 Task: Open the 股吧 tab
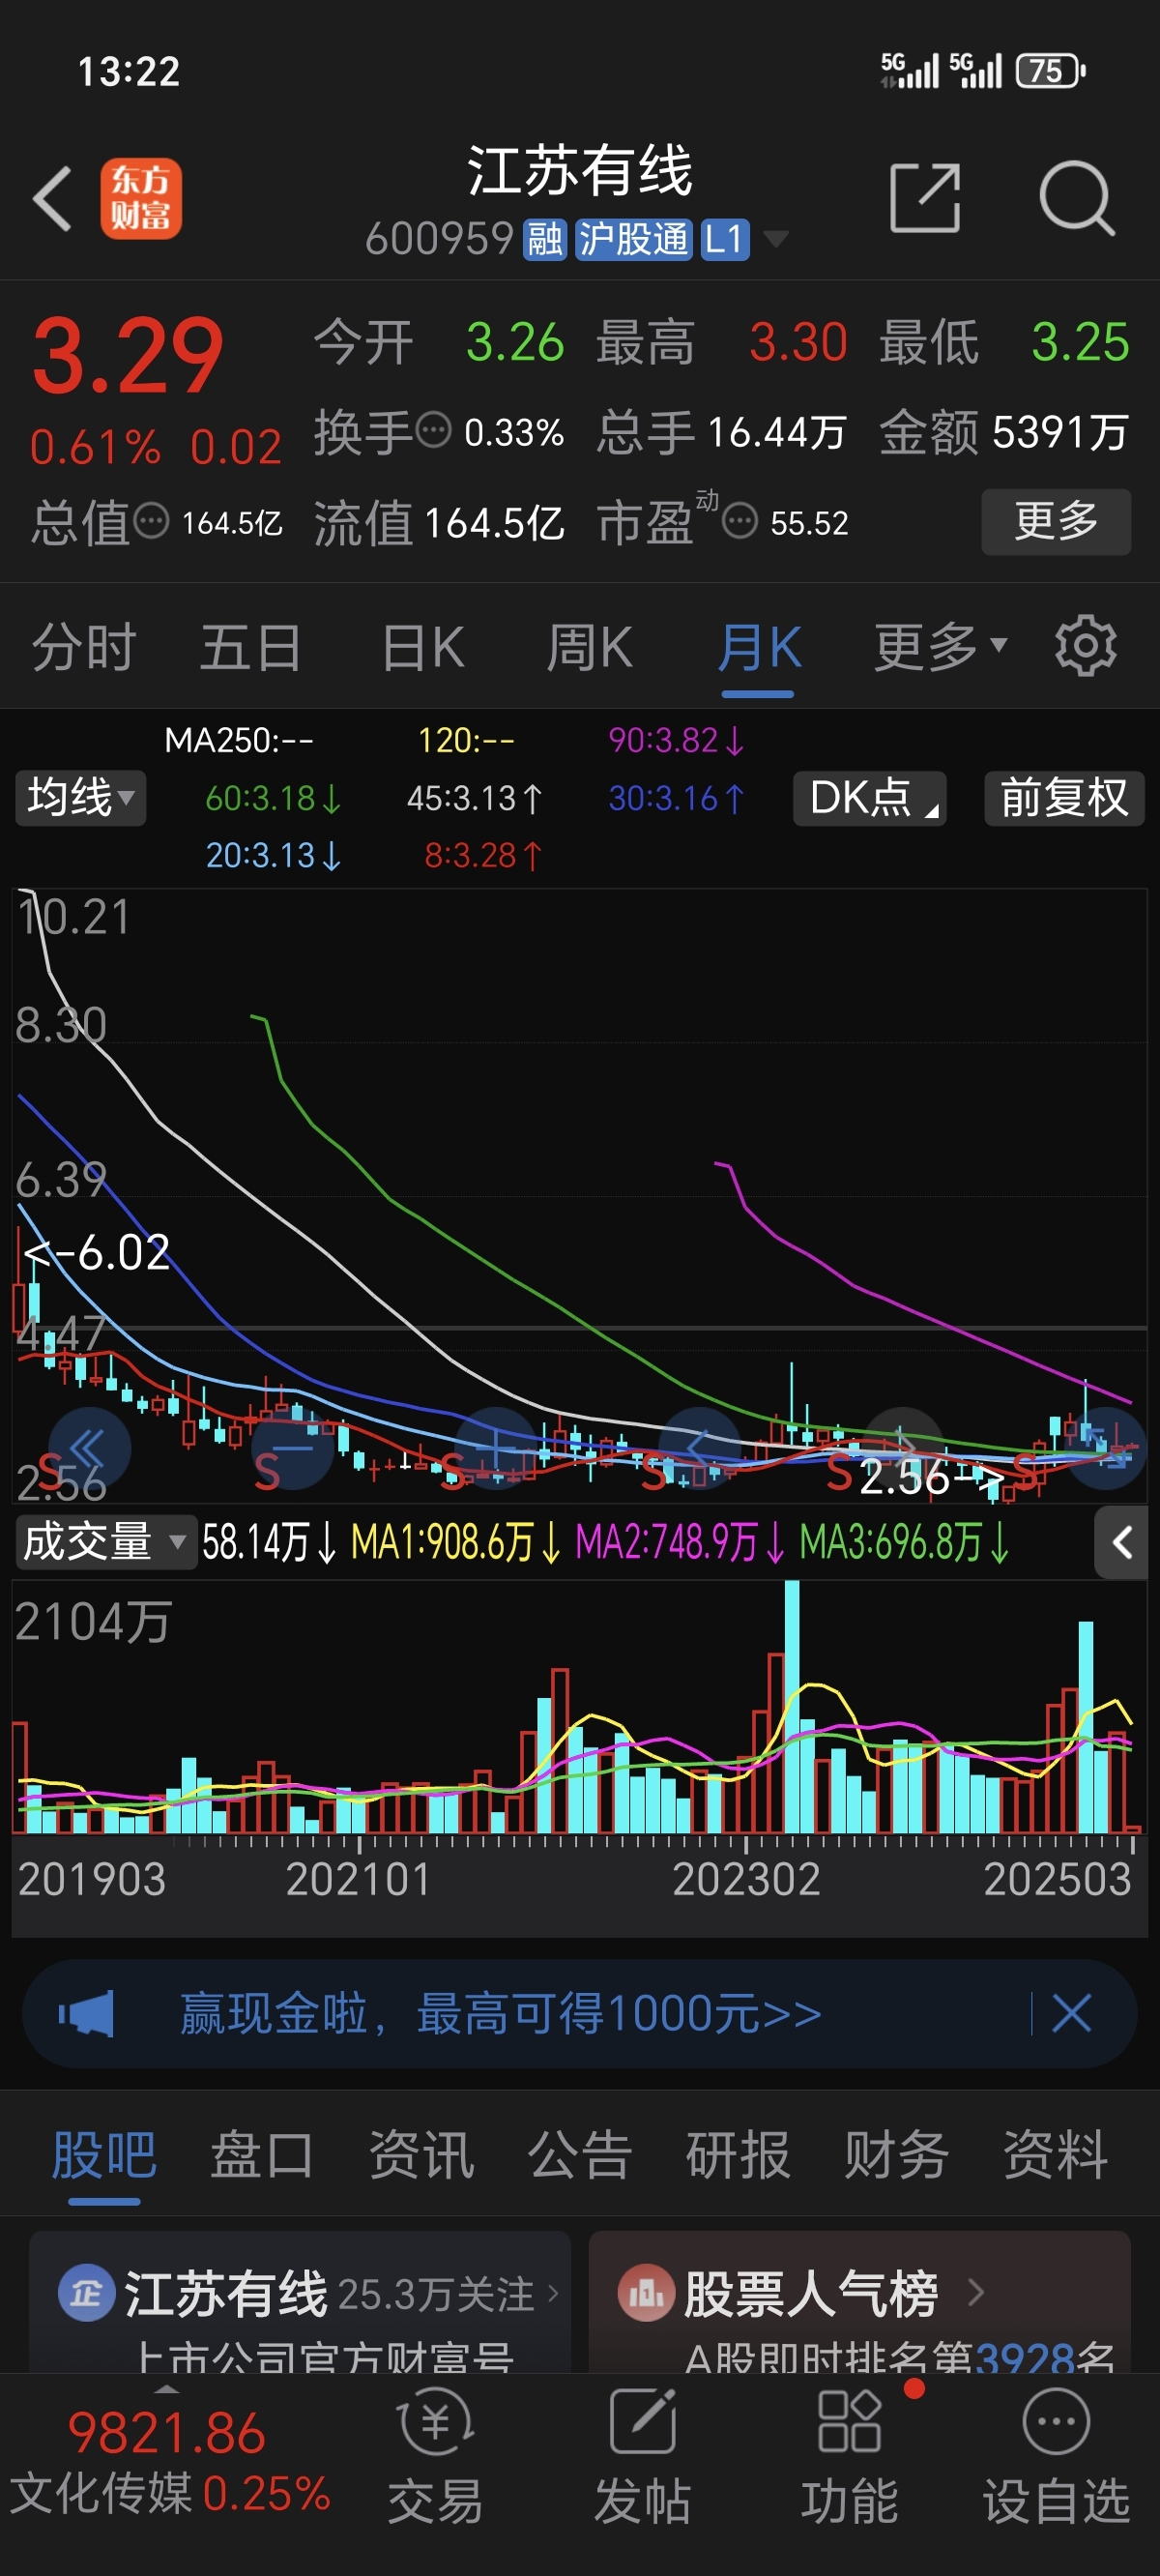tap(104, 2154)
